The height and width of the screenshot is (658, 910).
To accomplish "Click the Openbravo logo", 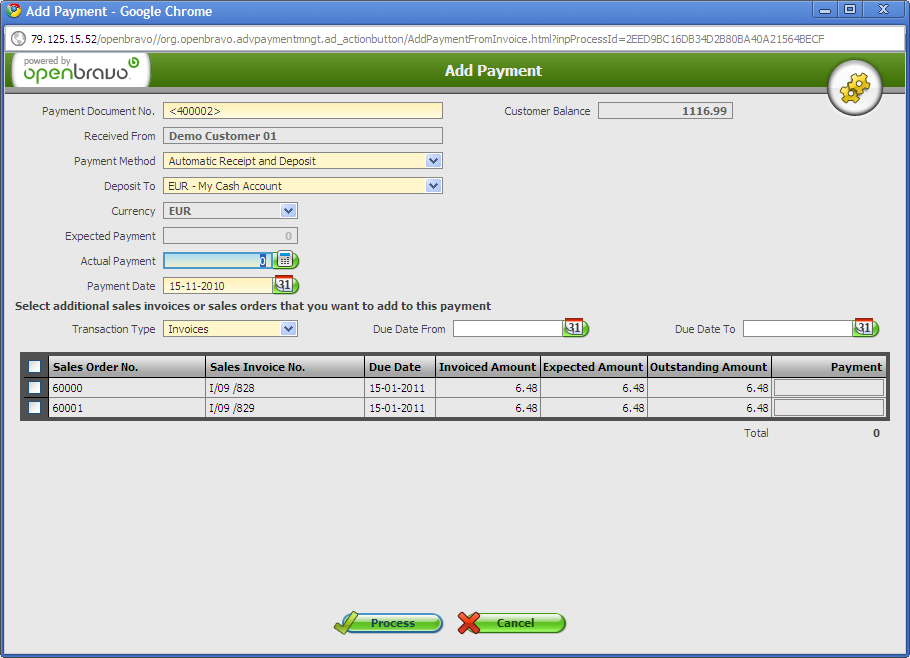I will 80,71.
